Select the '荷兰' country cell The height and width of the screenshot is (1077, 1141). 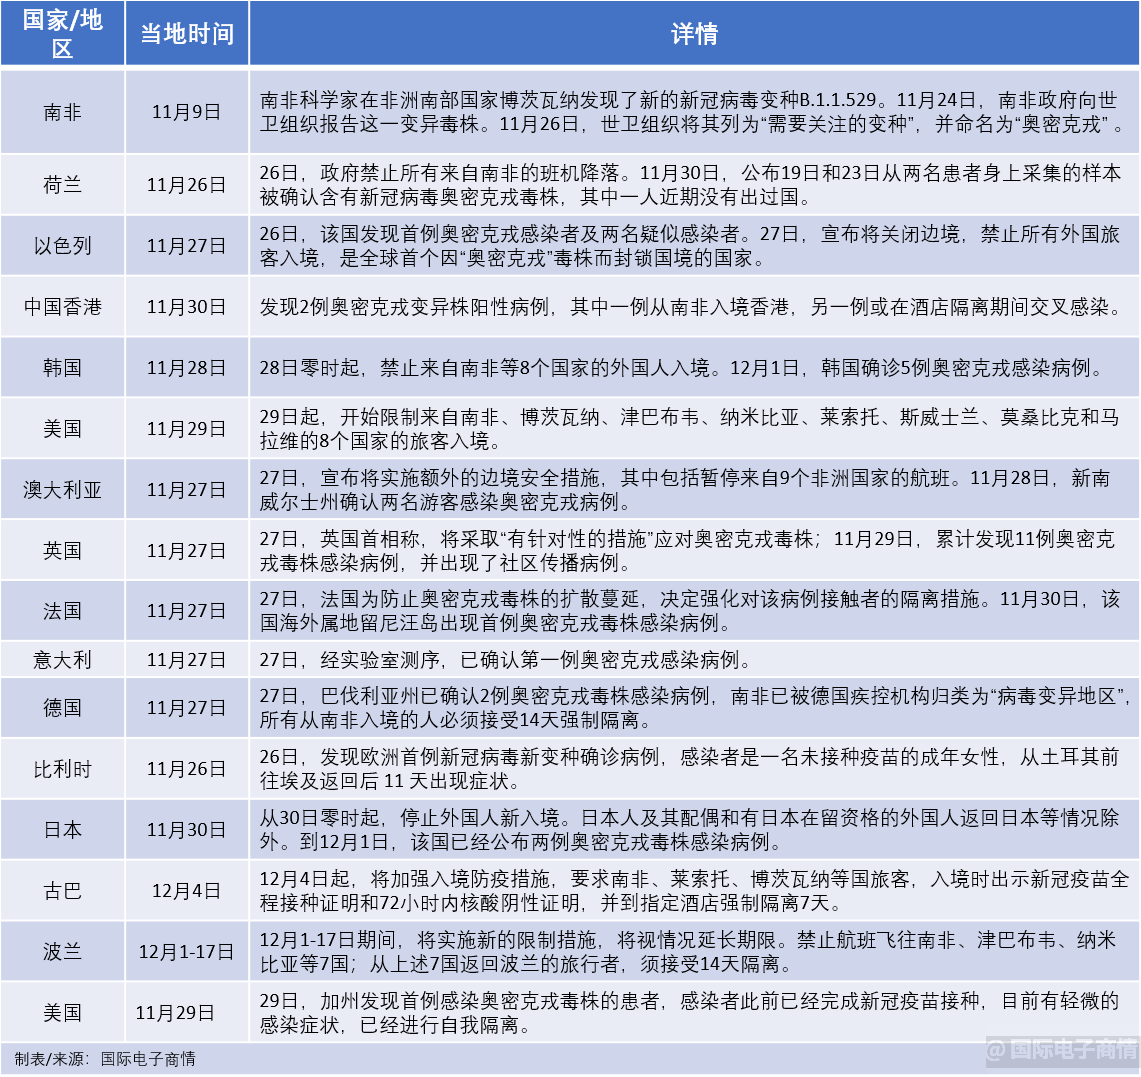point(63,185)
